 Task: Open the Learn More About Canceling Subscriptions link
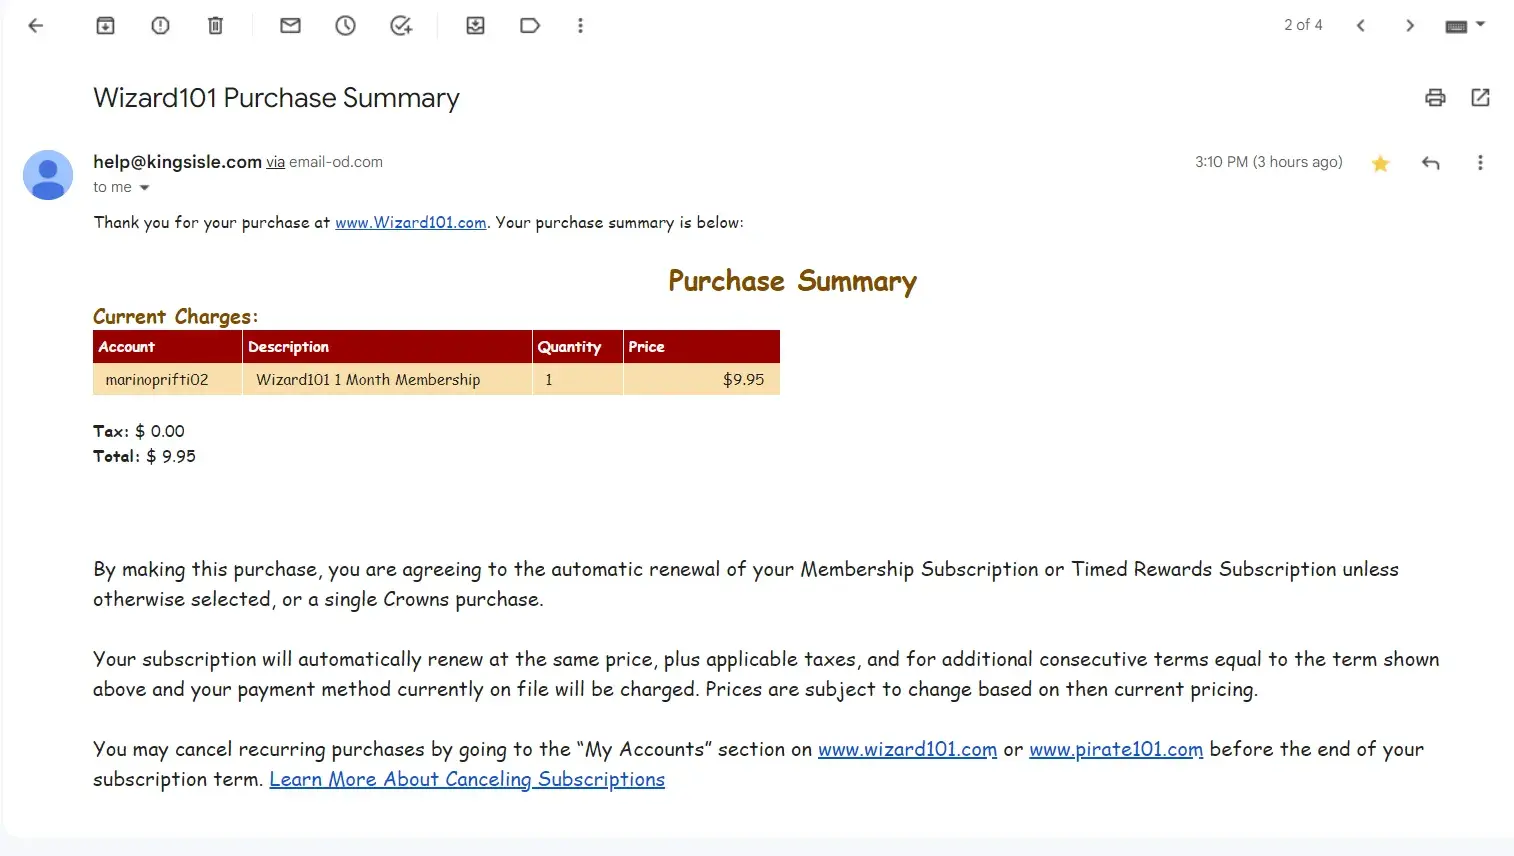tap(467, 780)
